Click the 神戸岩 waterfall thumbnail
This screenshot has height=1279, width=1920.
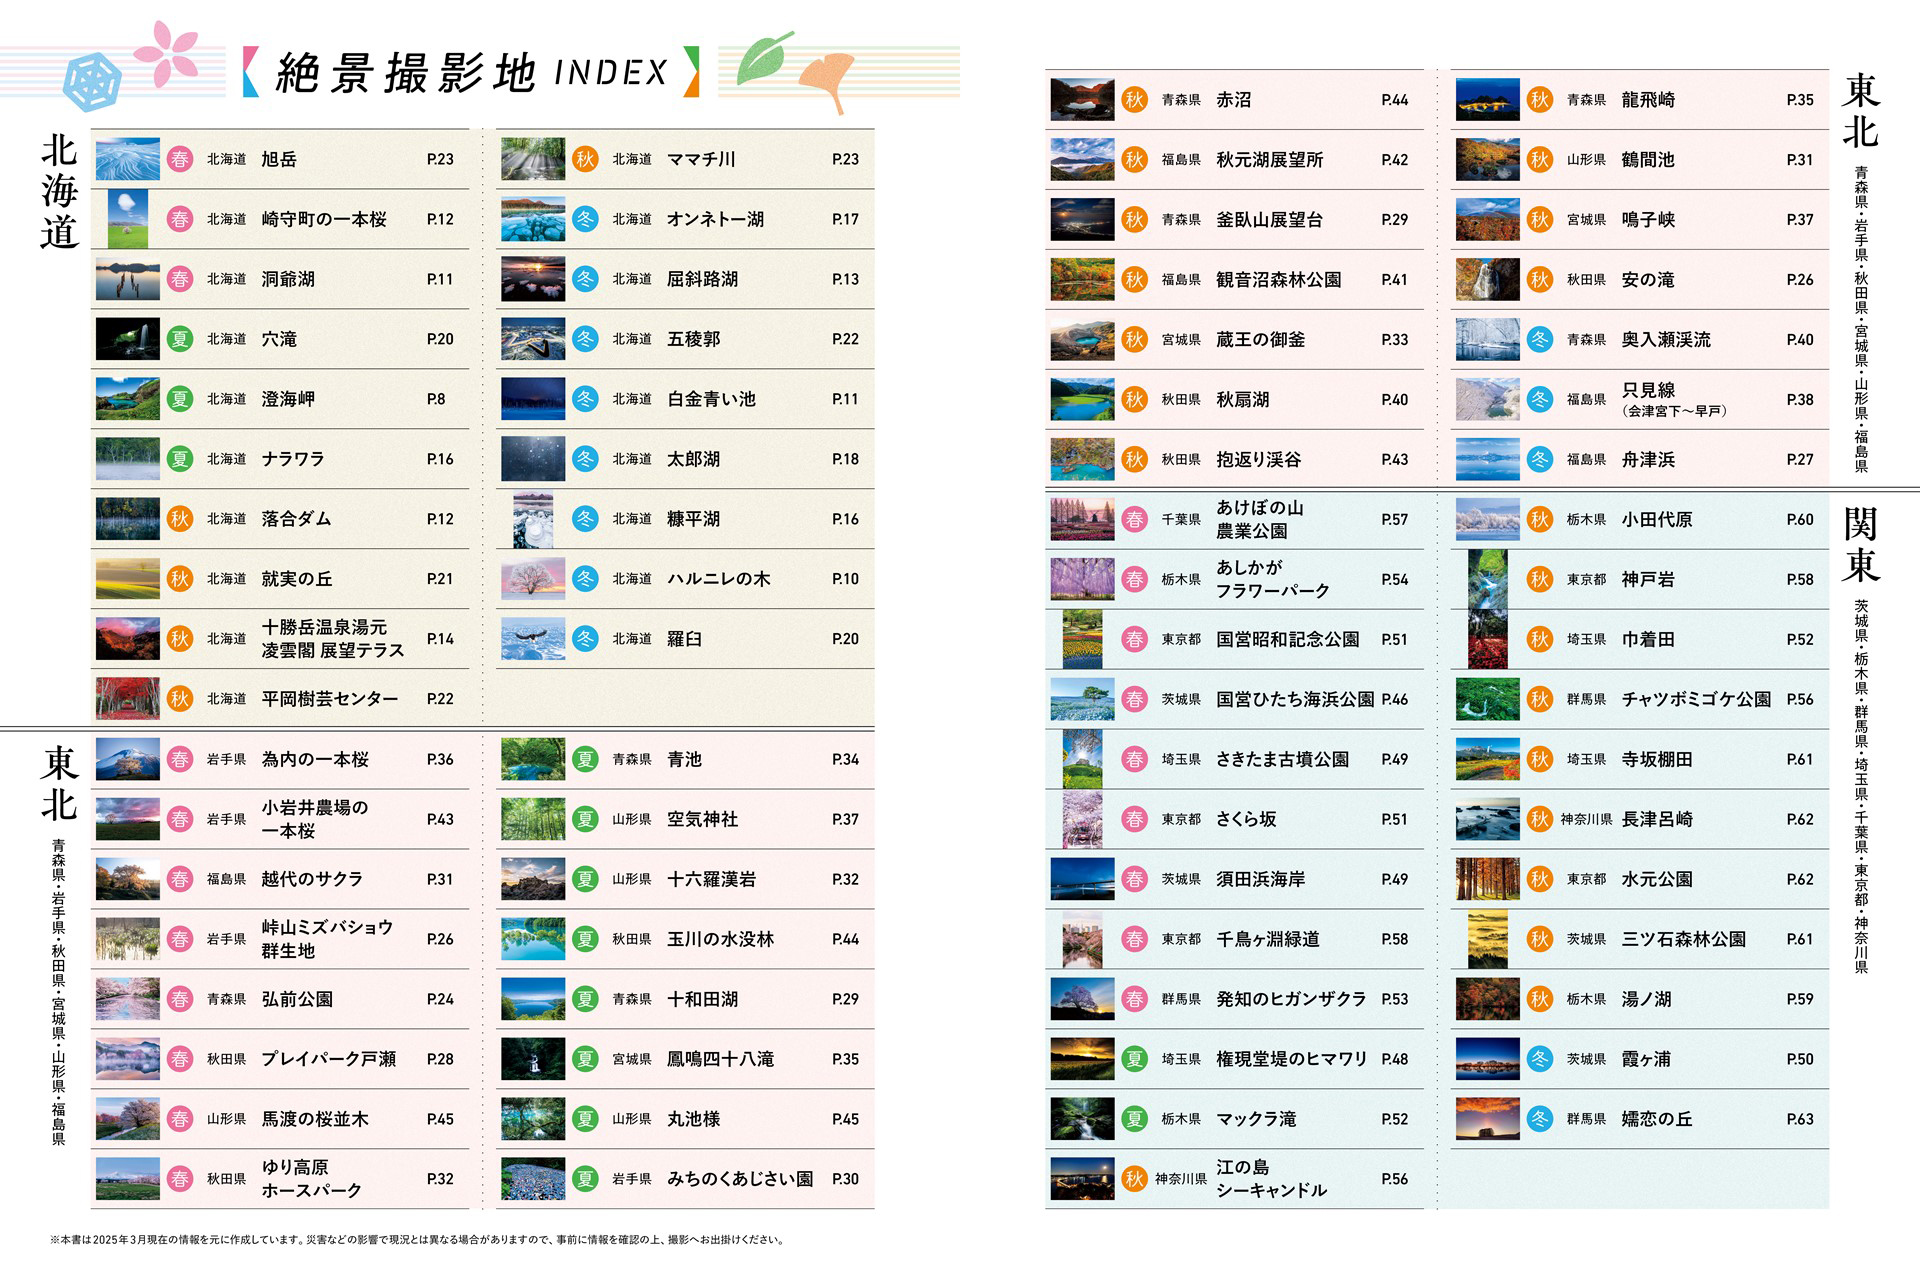click(x=1487, y=579)
